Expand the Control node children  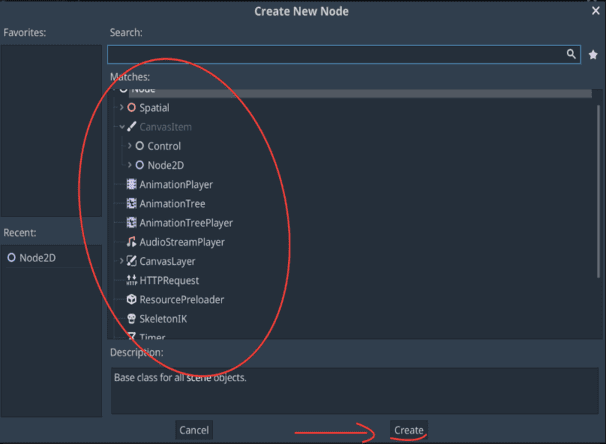pyautogui.click(x=130, y=146)
